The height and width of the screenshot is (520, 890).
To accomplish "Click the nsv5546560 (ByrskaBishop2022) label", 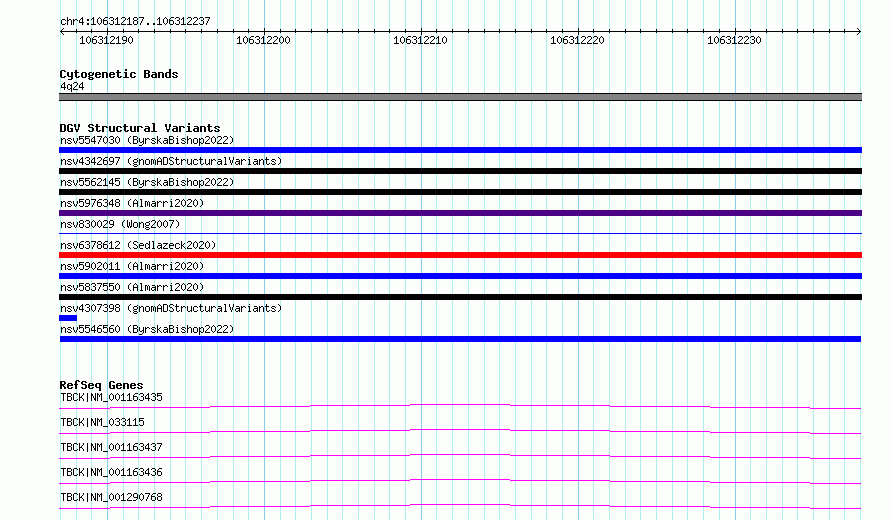I will pyautogui.click(x=147, y=329).
